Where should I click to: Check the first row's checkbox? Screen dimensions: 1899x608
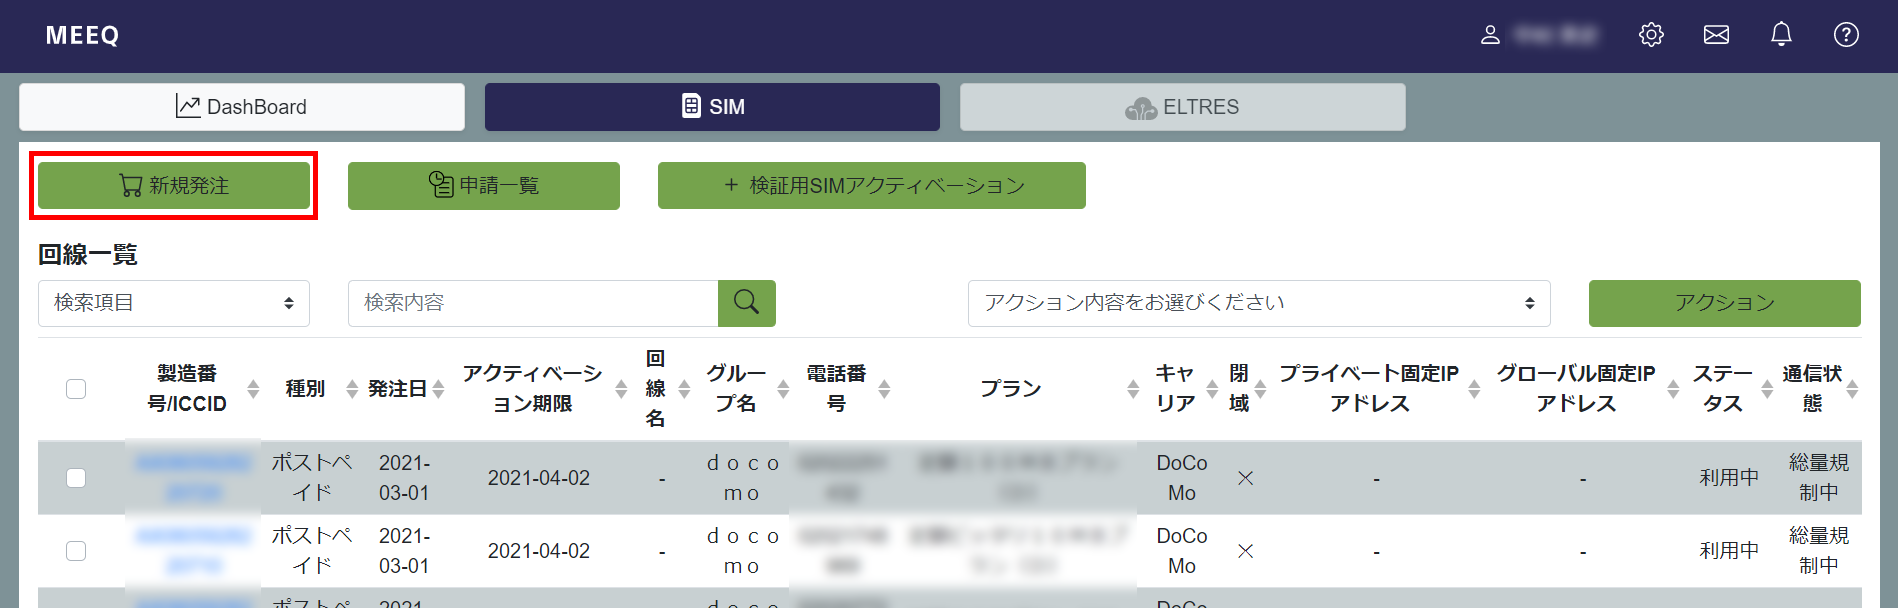point(76,478)
